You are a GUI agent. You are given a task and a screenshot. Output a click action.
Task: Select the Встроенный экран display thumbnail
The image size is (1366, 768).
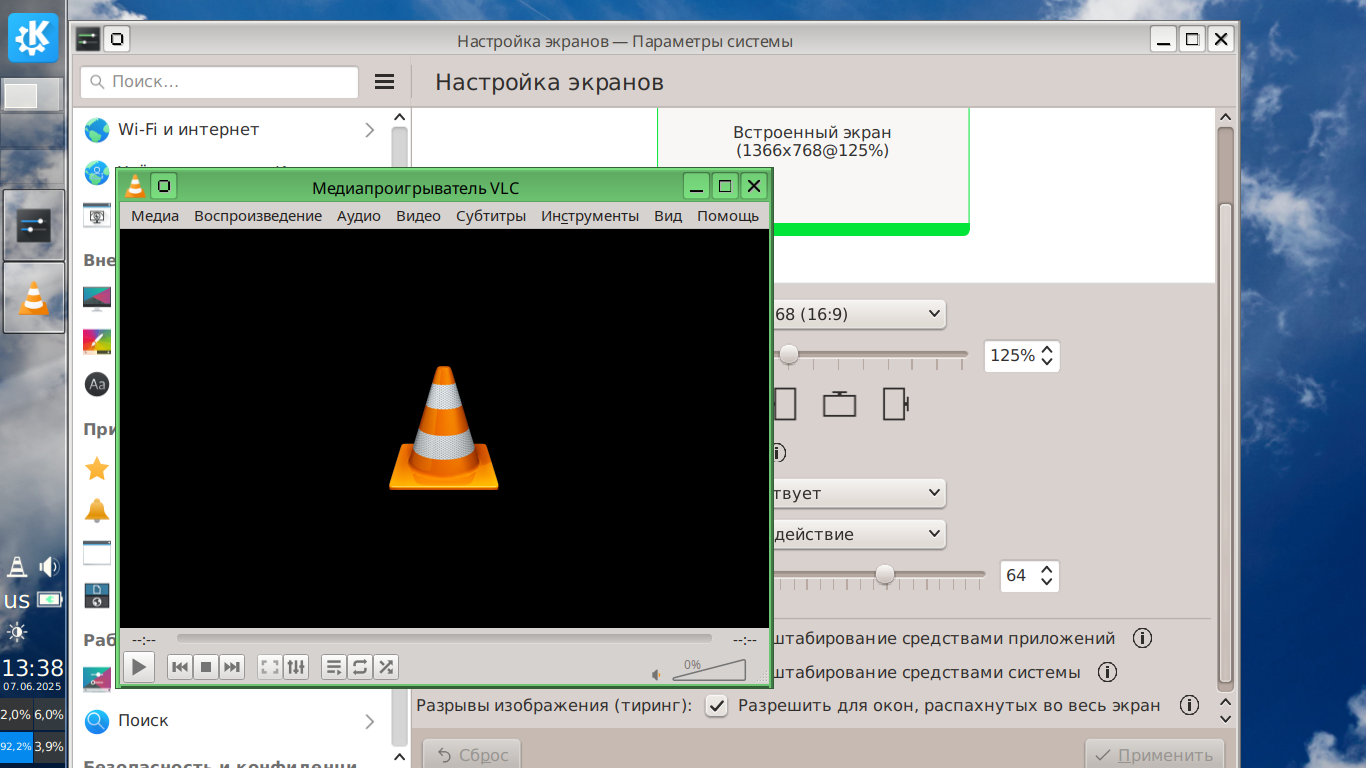[812, 170]
